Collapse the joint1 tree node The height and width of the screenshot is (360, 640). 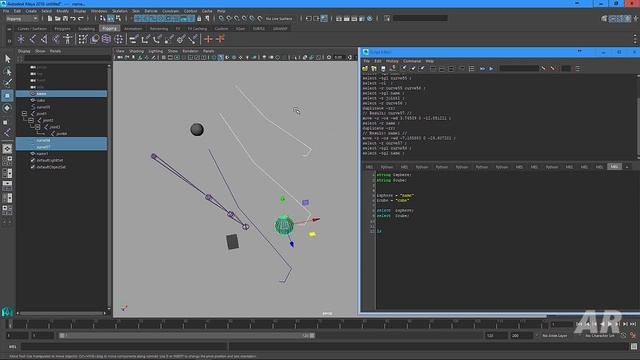(x=24, y=113)
